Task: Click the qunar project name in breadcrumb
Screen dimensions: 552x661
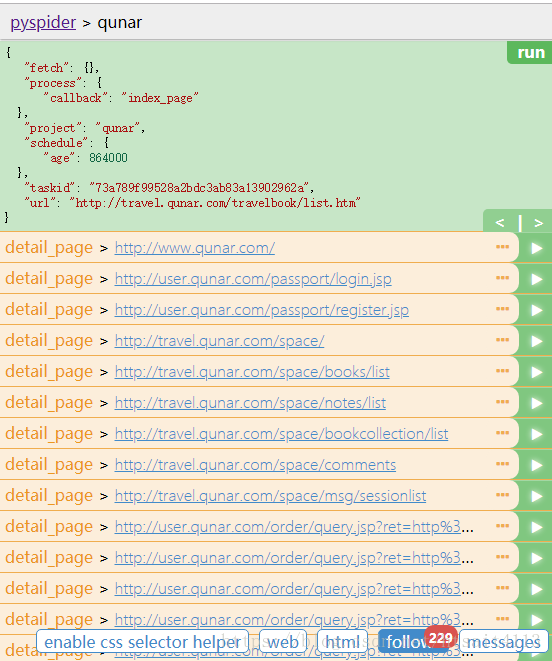Action: point(119,22)
